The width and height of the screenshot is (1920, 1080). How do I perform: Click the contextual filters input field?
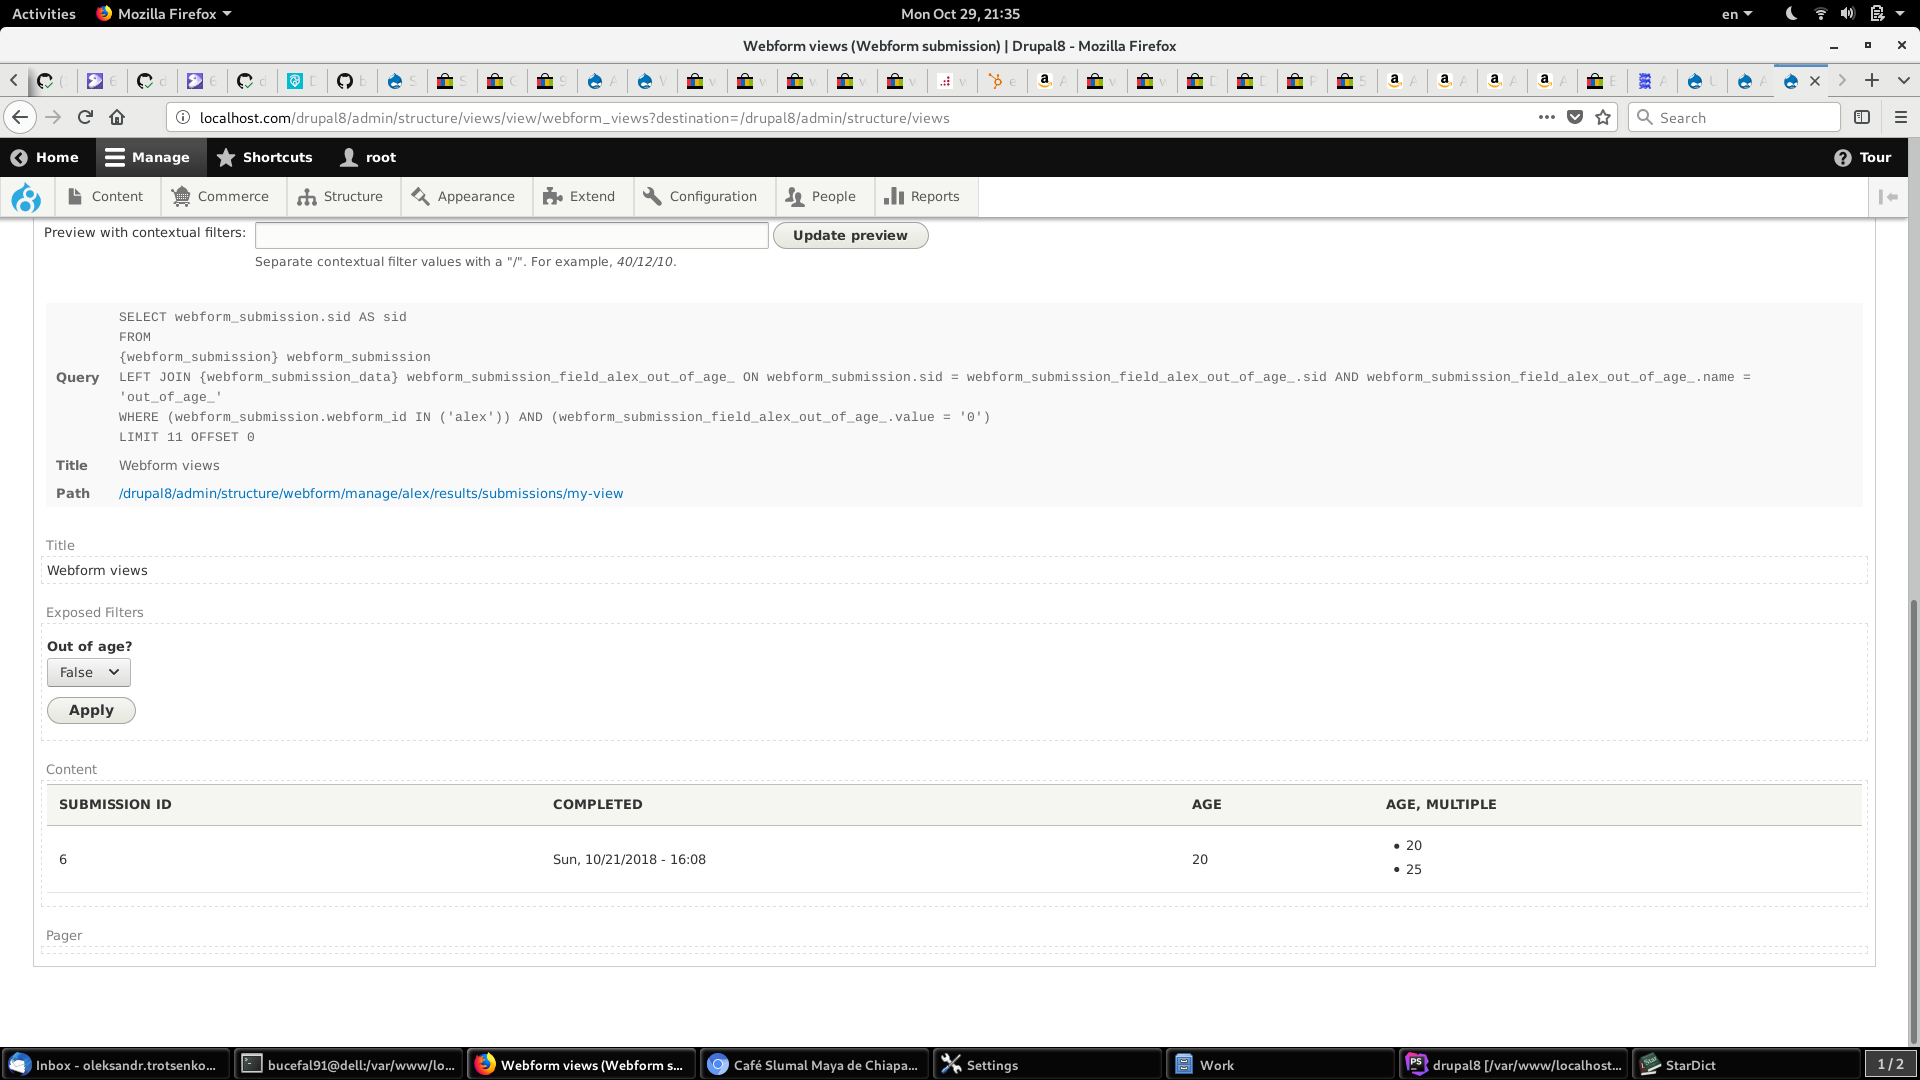511,235
